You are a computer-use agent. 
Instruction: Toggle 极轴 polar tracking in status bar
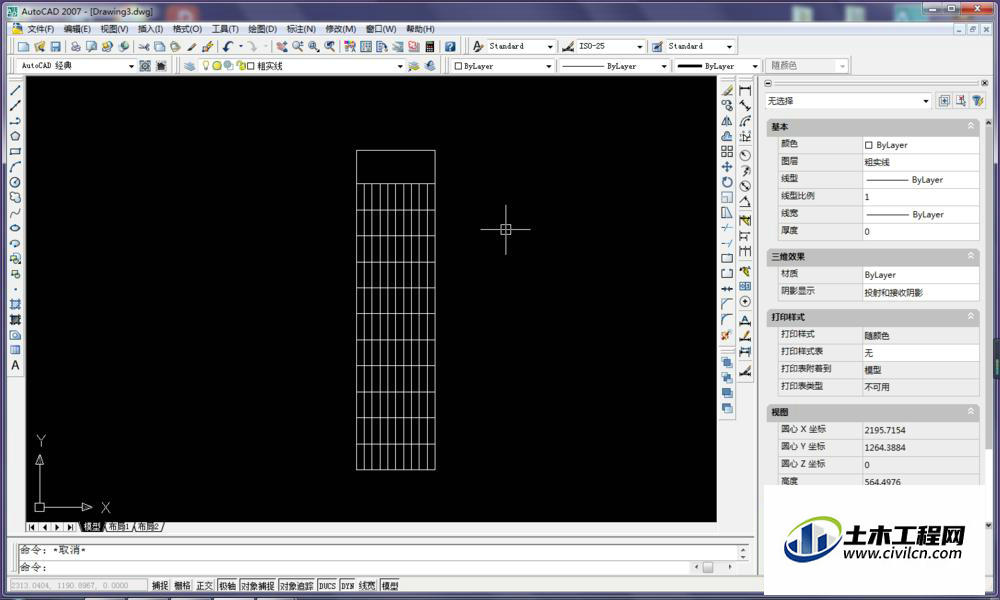coord(227,585)
